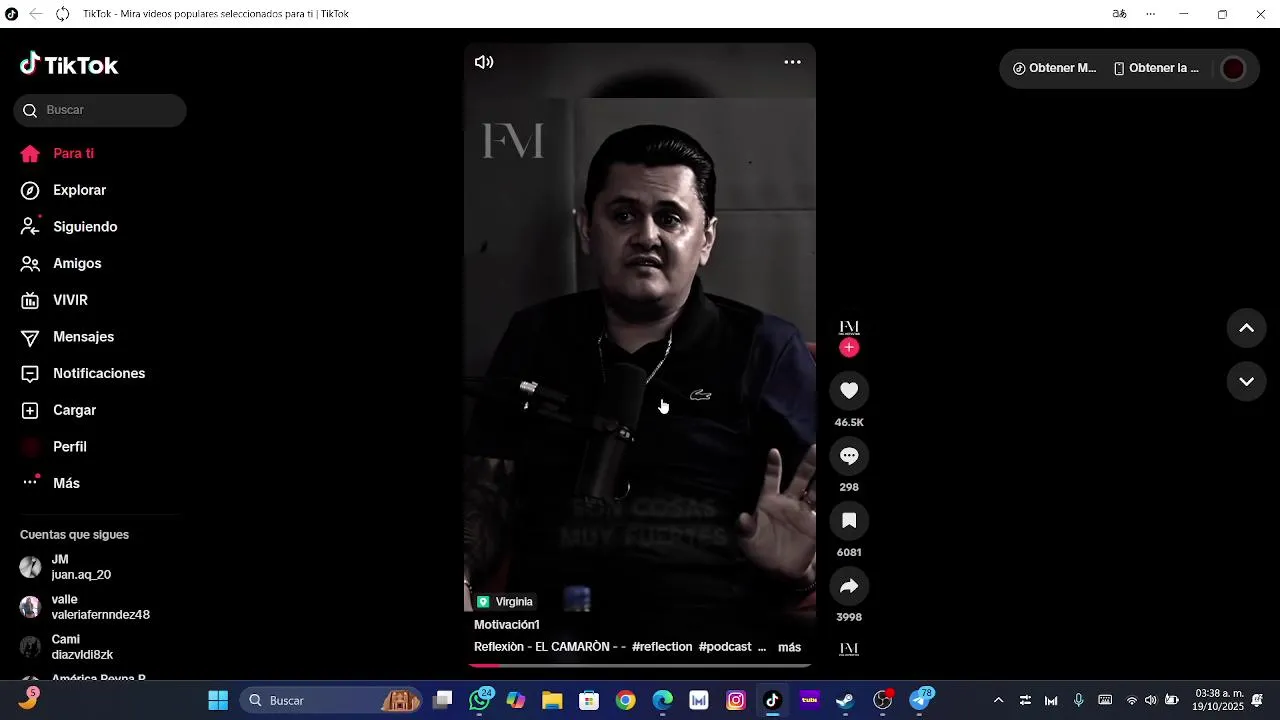Open profile avatar menu at top right
Viewport: 1280px width, 720px height.
[1233, 68]
